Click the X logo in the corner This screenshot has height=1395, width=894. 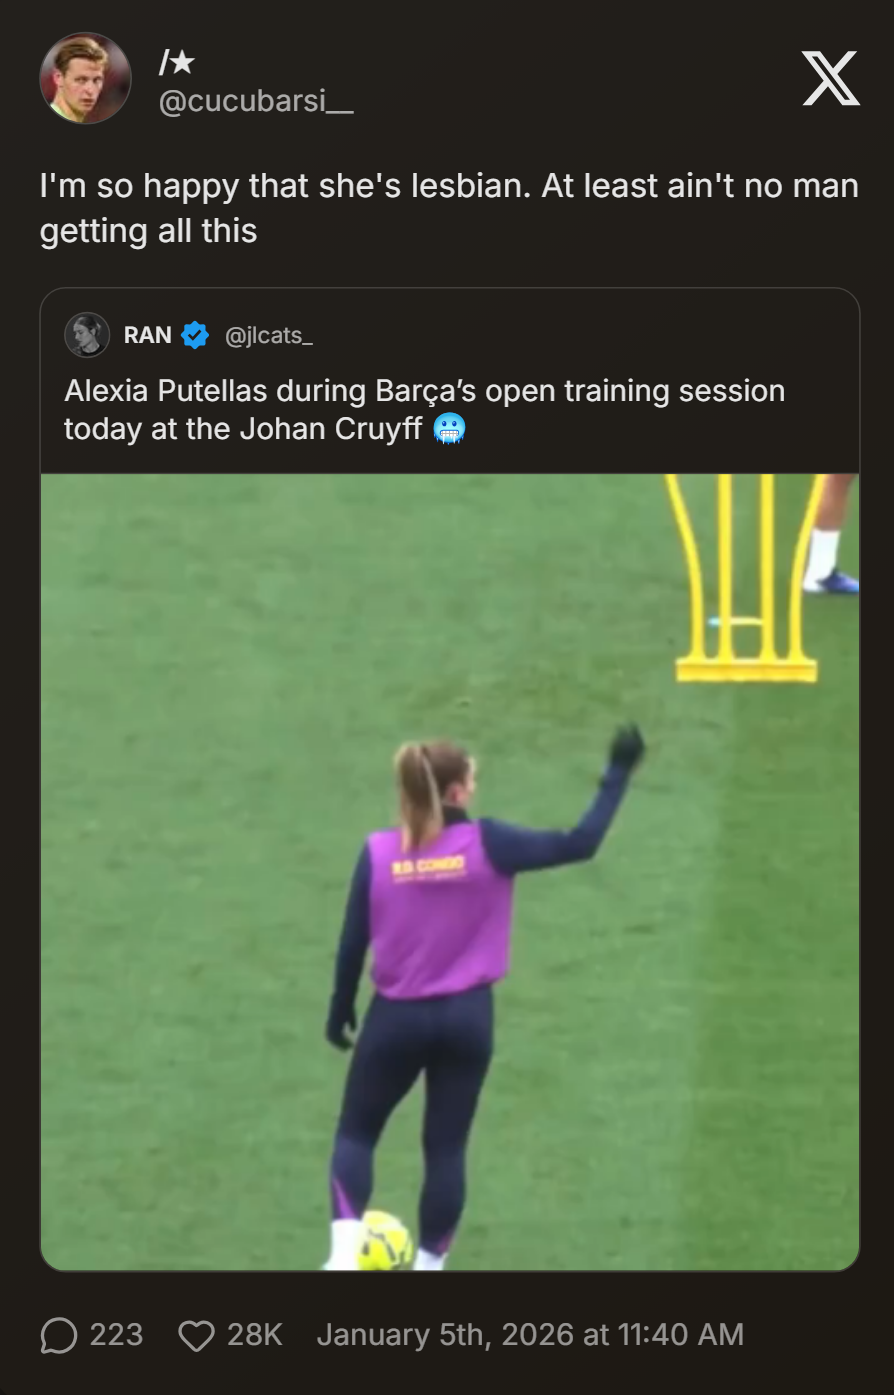click(x=830, y=79)
